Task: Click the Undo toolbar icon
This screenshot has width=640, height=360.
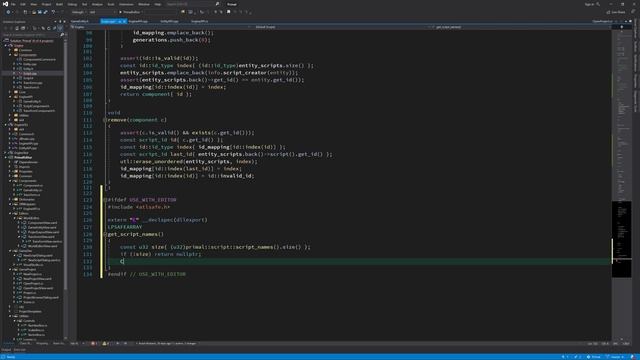Action: tap(53, 12)
